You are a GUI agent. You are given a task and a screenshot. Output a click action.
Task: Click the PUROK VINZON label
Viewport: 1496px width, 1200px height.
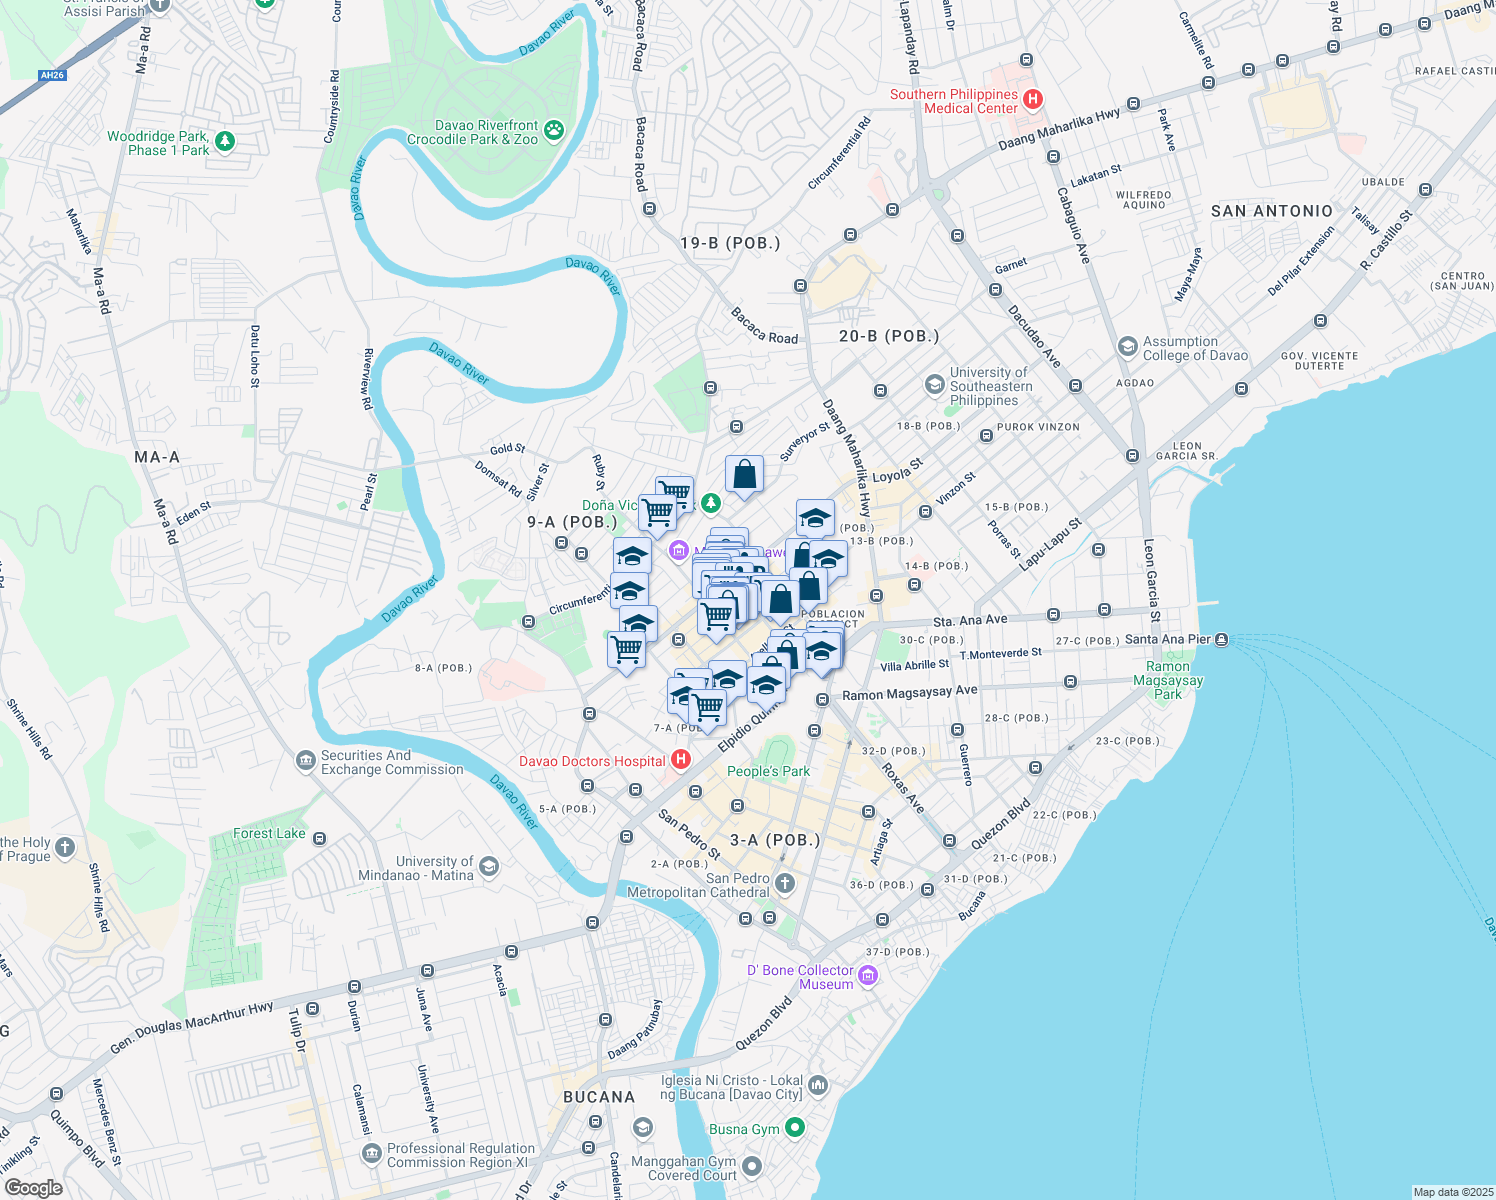(x=1039, y=427)
